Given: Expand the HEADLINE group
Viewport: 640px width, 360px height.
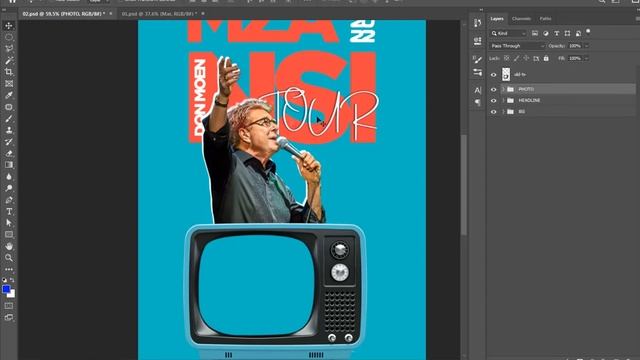Looking at the screenshot, I should (x=503, y=100).
